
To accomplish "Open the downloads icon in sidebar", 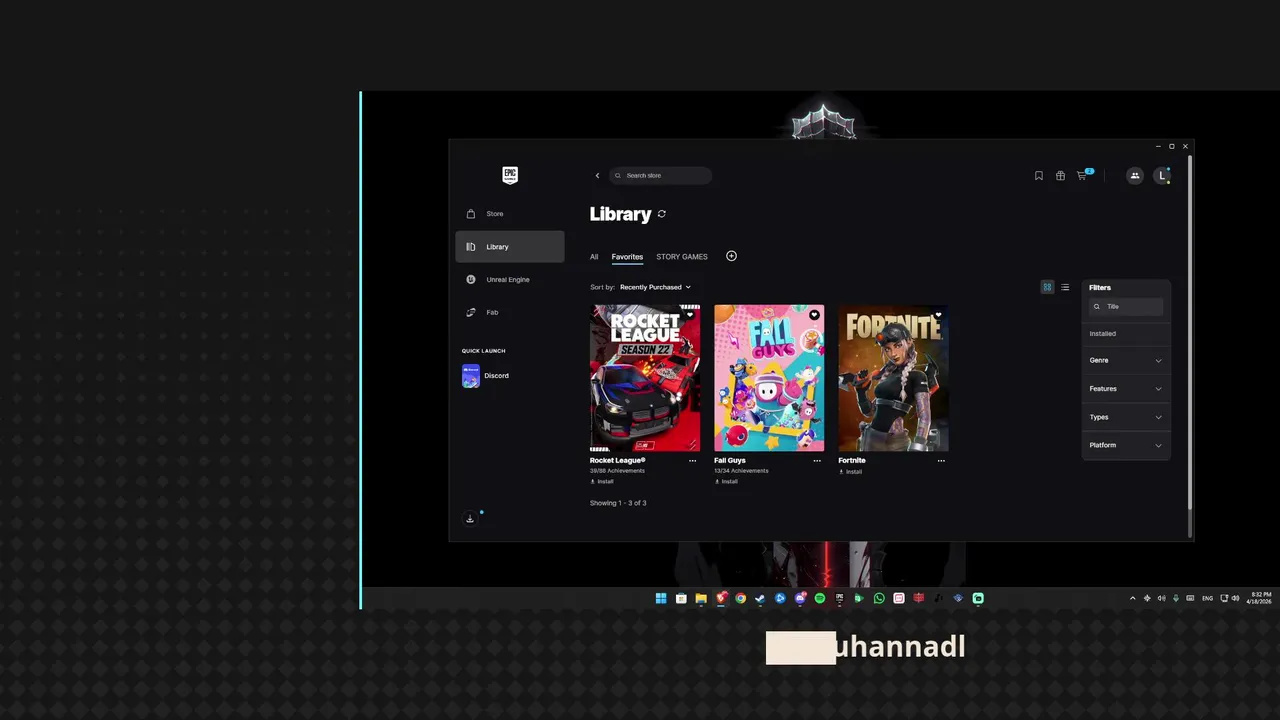I will tap(470, 519).
